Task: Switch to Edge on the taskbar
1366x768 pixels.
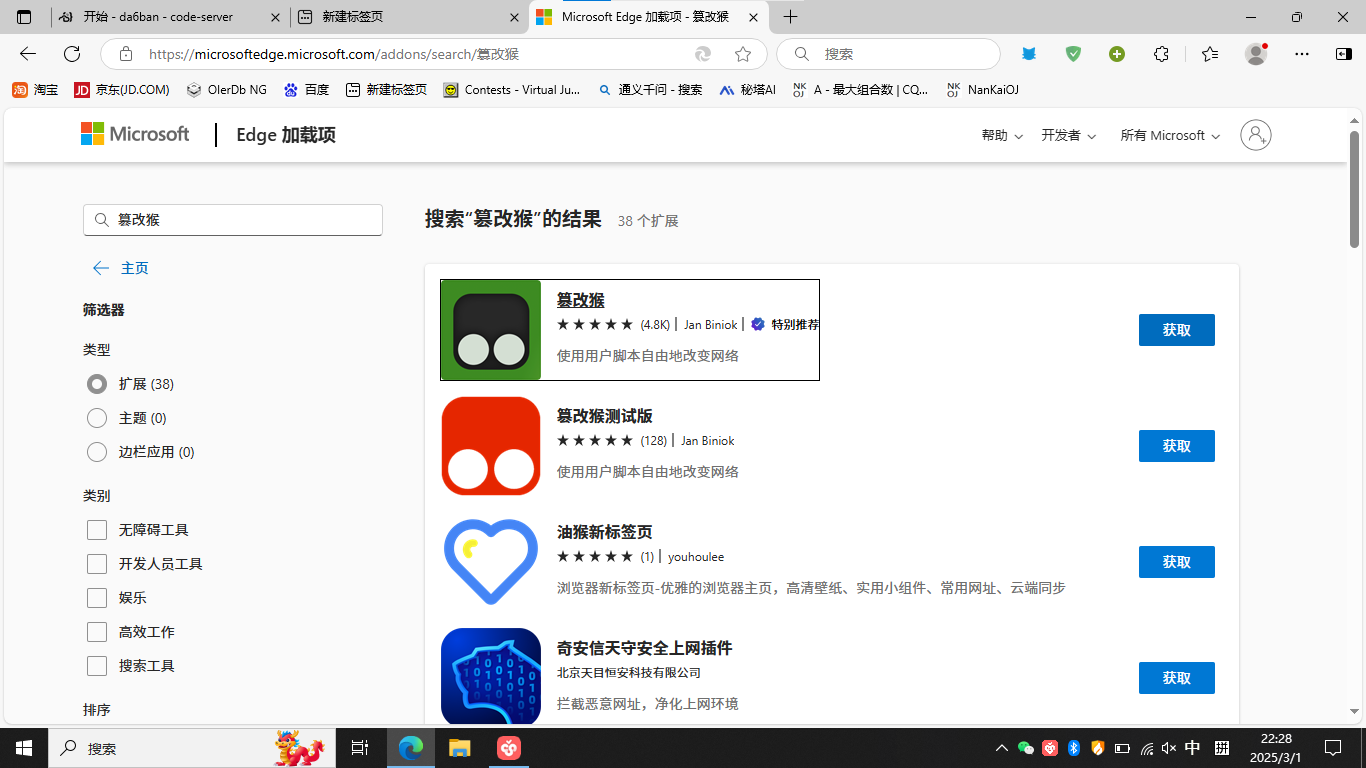Action: pyautogui.click(x=410, y=748)
